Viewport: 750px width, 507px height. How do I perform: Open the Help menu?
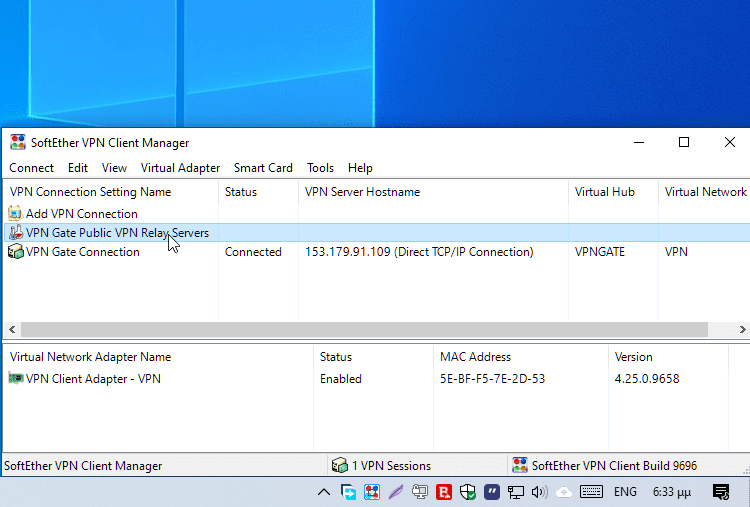pyautogui.click(x=360, y=168)
